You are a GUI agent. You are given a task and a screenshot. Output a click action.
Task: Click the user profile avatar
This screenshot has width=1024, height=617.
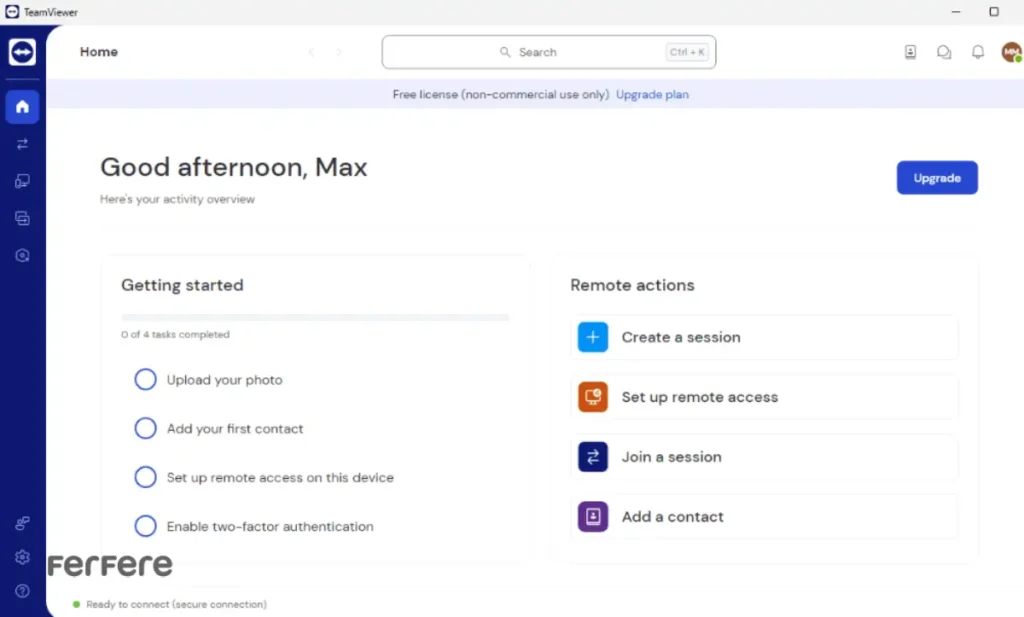tap(1011, 52)
